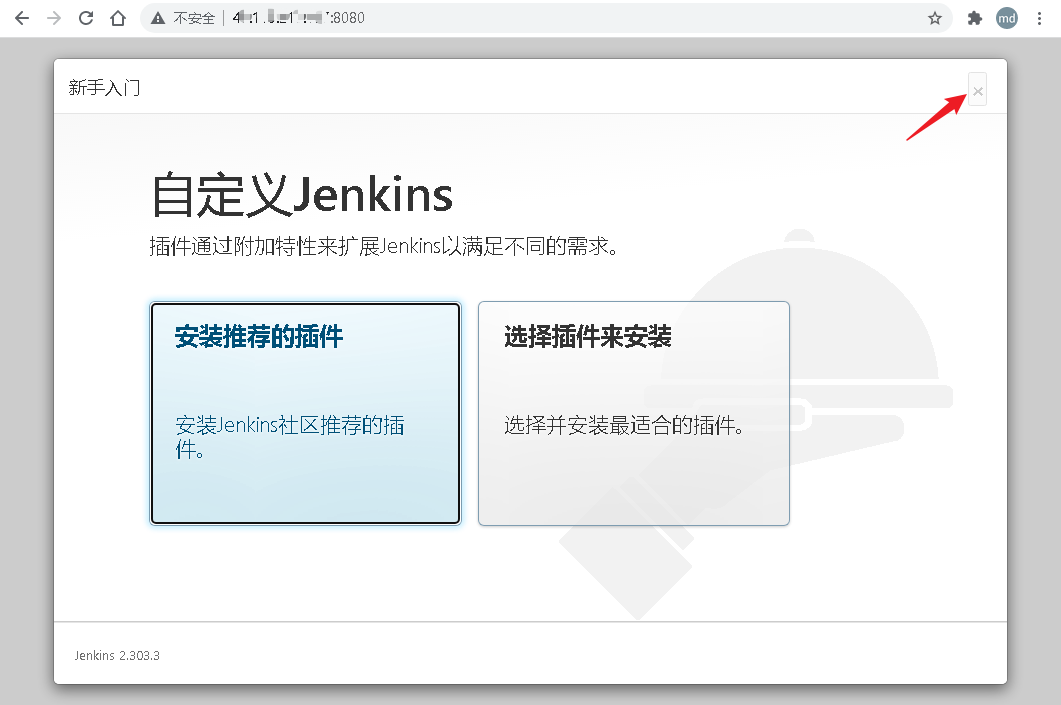Open the browser home page icon
Image resolution: width=1061 pixels, height=705 pixels.
coord(118,18)
